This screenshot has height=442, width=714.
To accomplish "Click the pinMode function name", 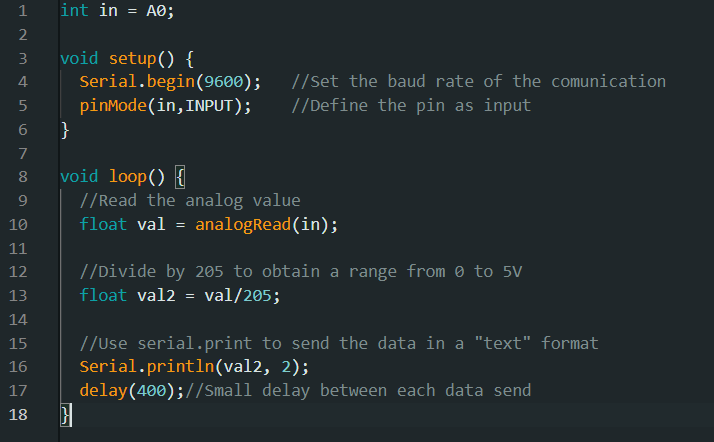I will [113, 106].
